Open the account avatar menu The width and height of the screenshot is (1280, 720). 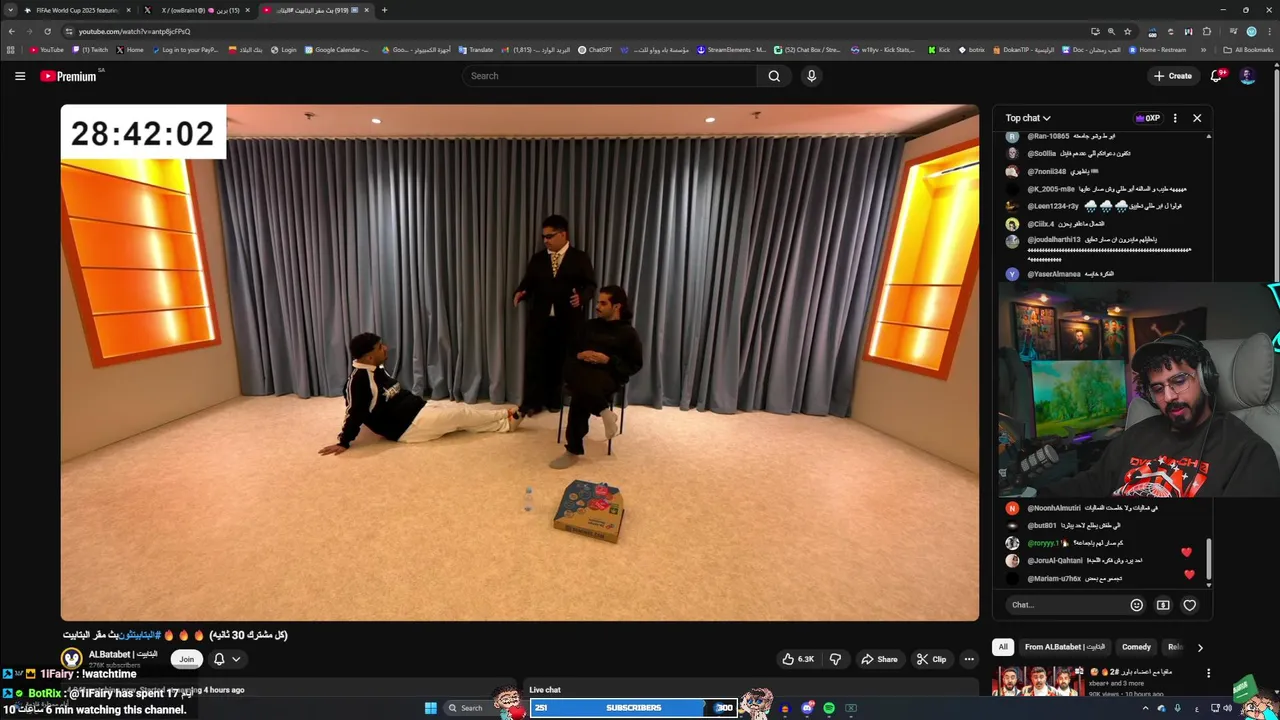pos(1247,76)
